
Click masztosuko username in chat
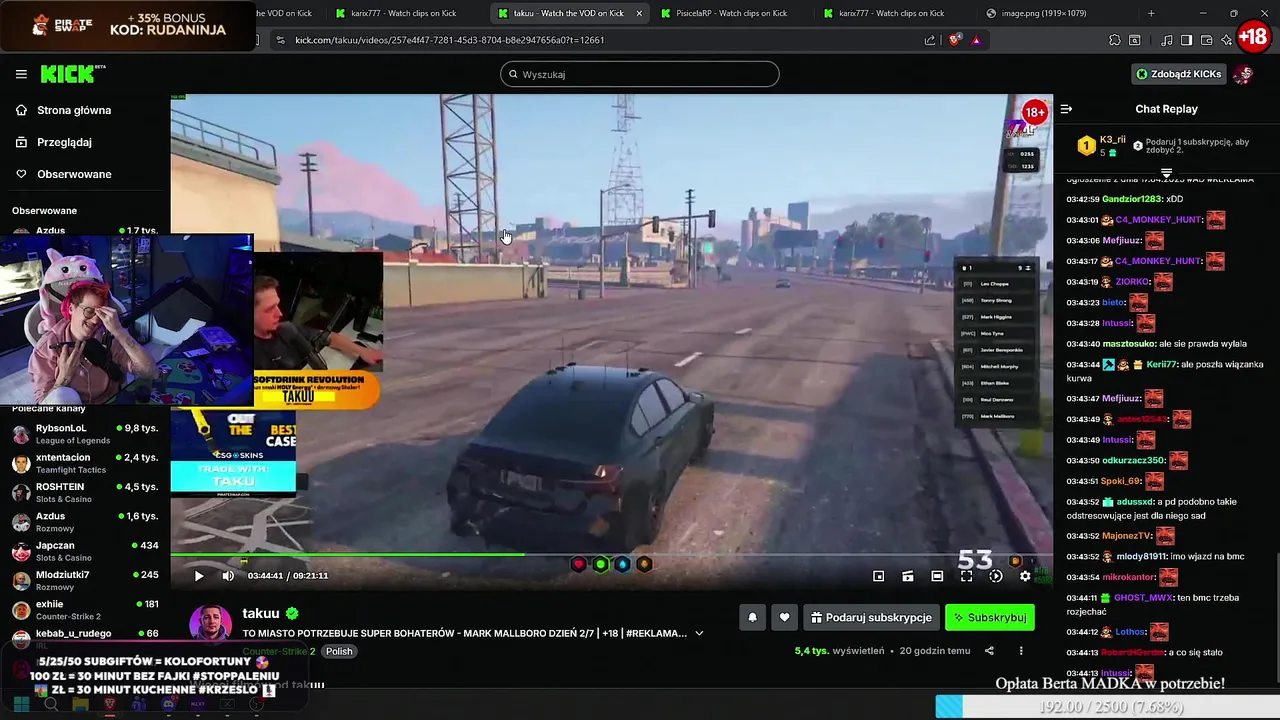pos(1129,344)
